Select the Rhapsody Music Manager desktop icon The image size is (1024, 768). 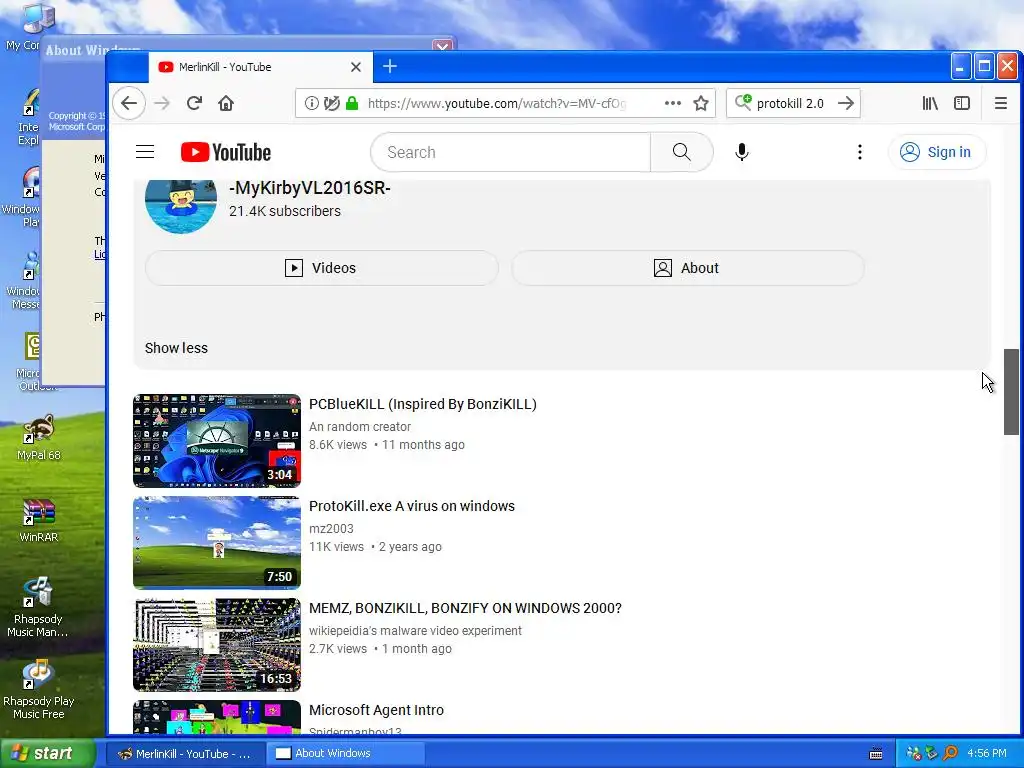click(37, 607)
